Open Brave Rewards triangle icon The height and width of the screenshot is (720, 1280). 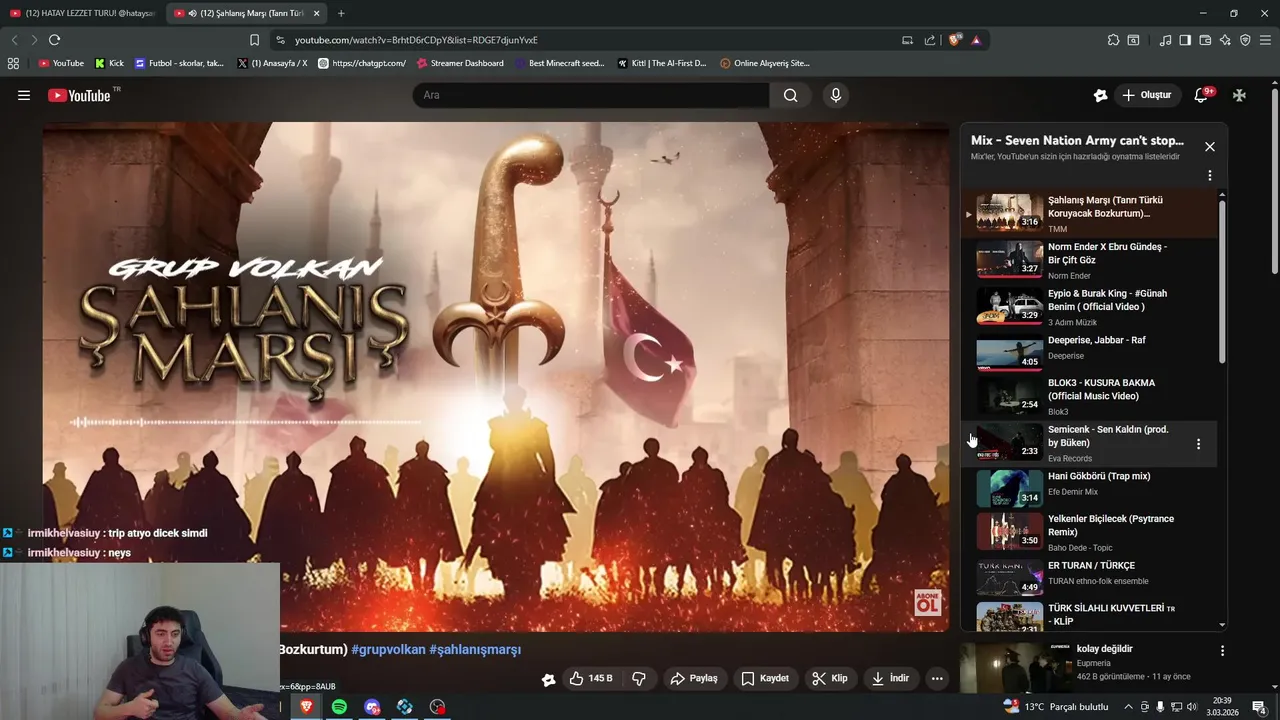(x=976, y=40)
